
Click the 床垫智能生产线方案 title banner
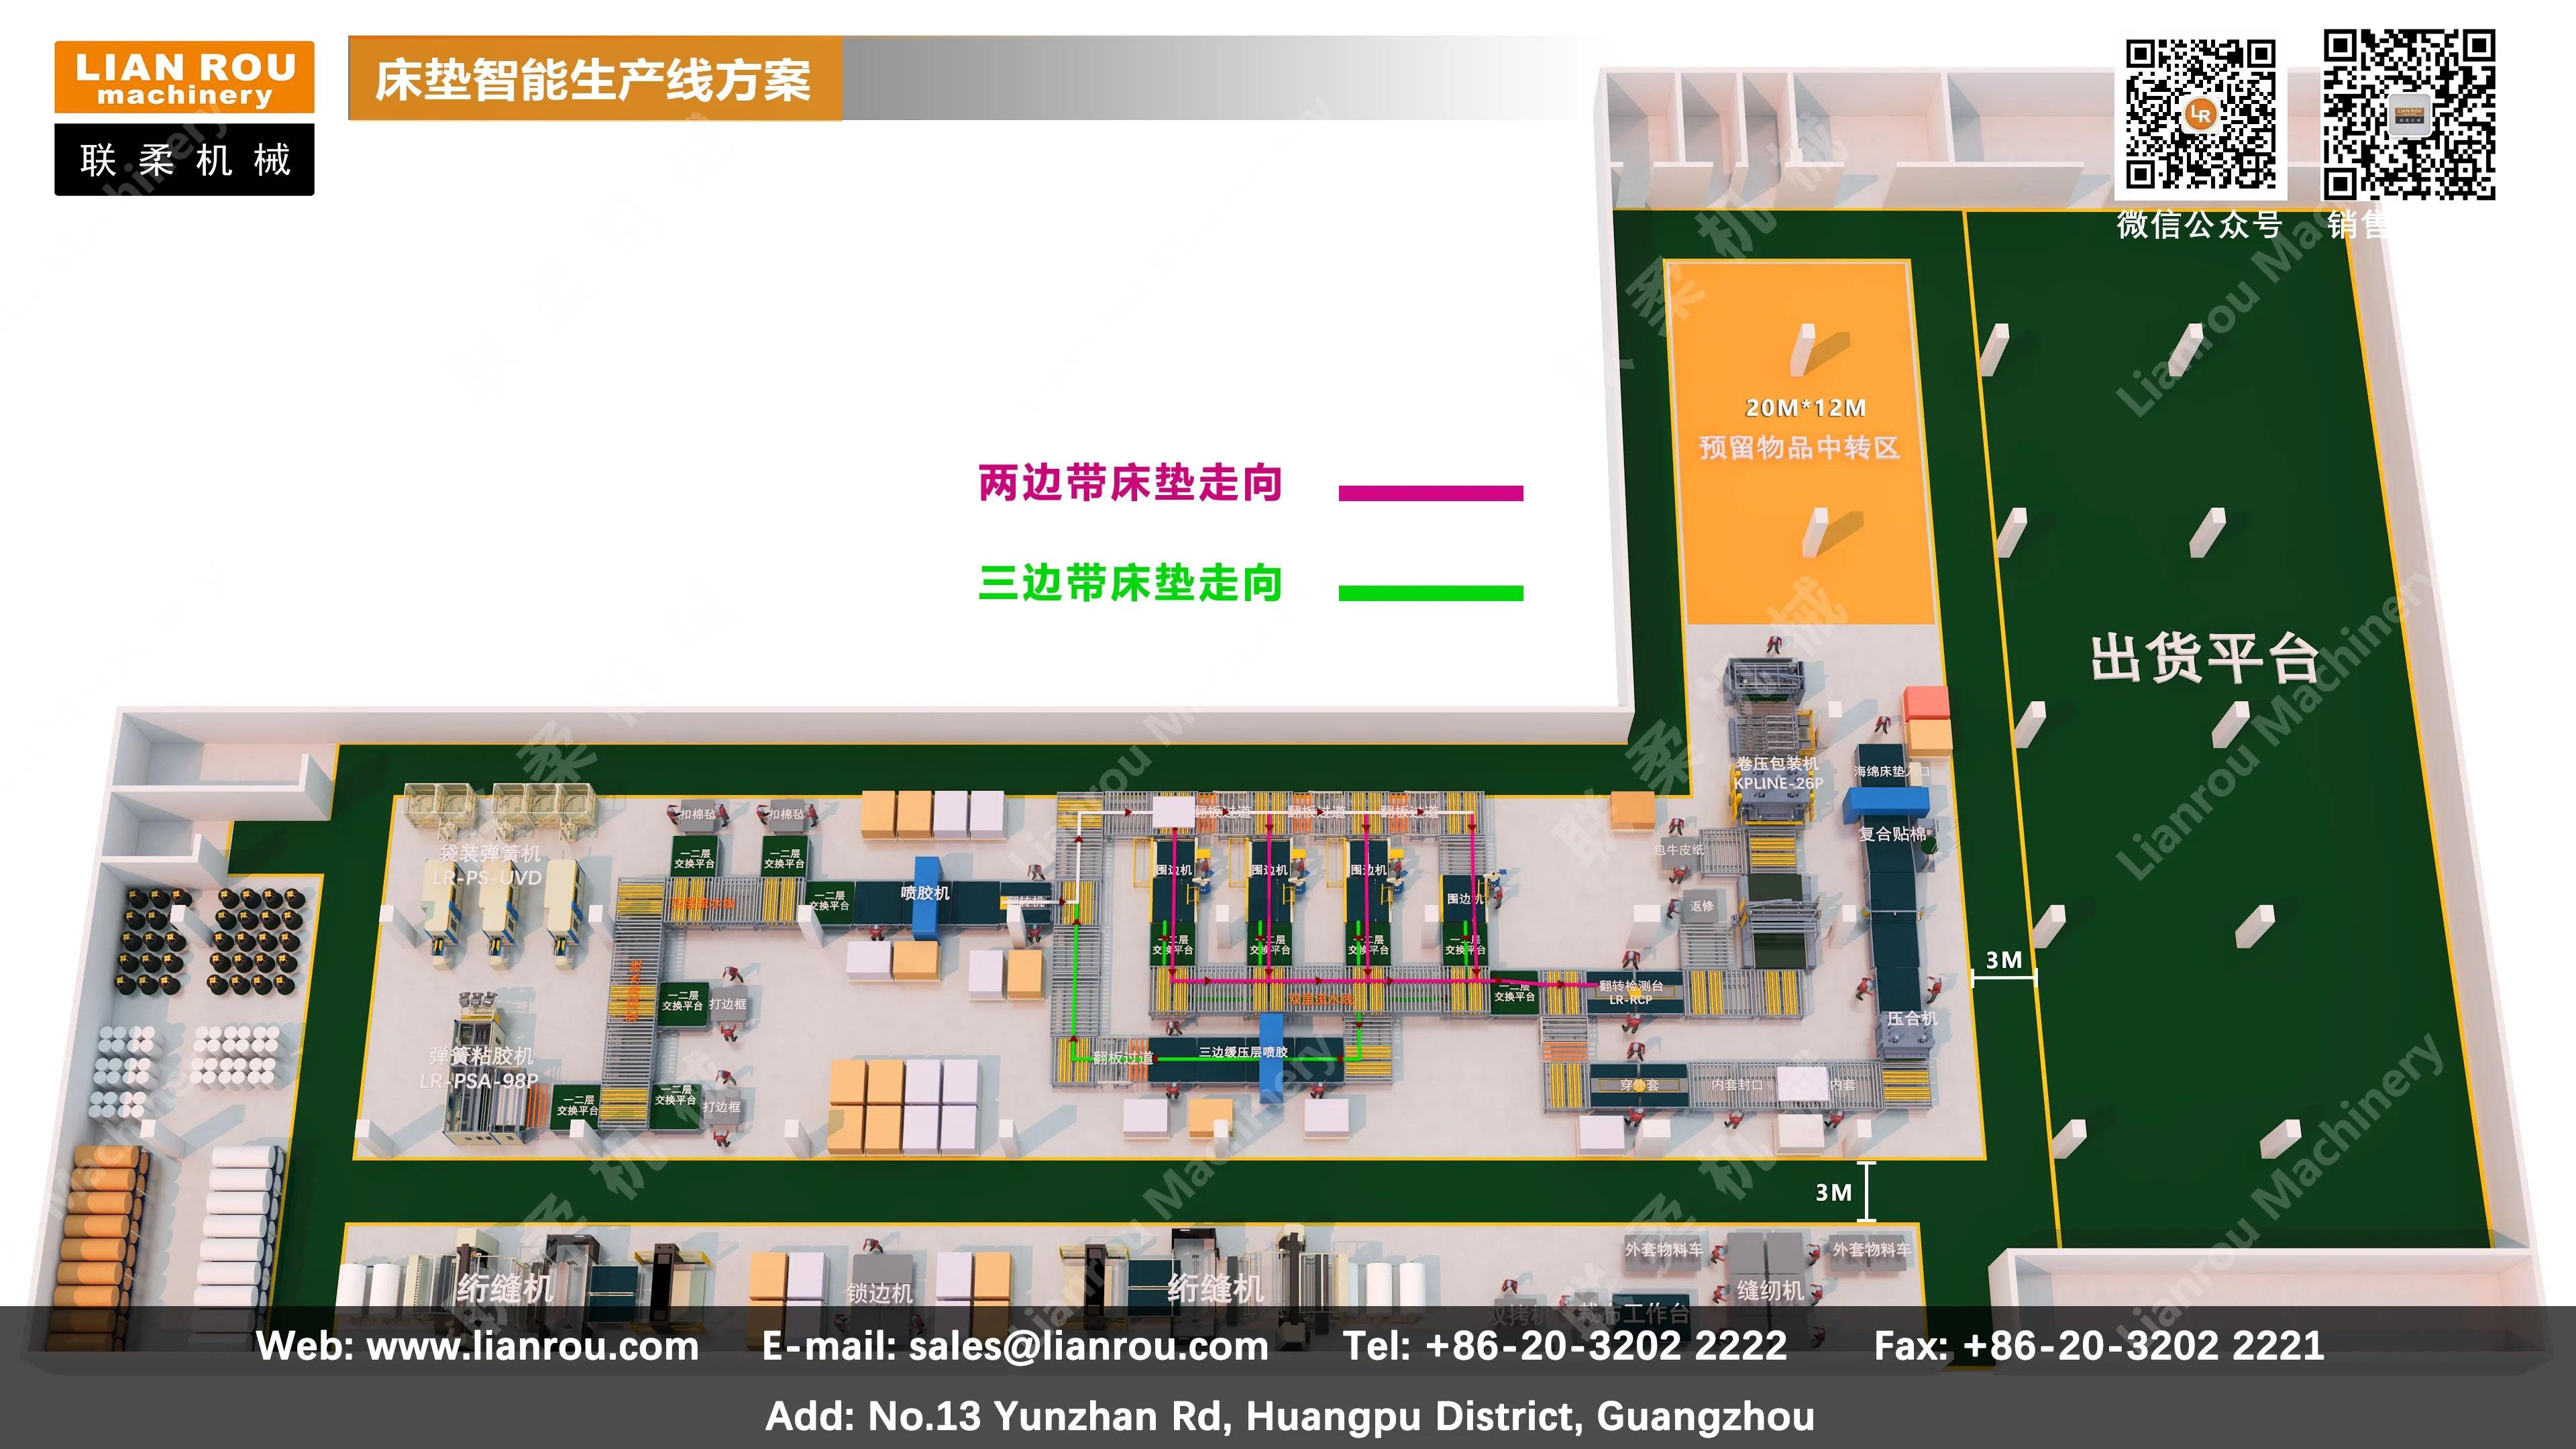click(594, 80)
